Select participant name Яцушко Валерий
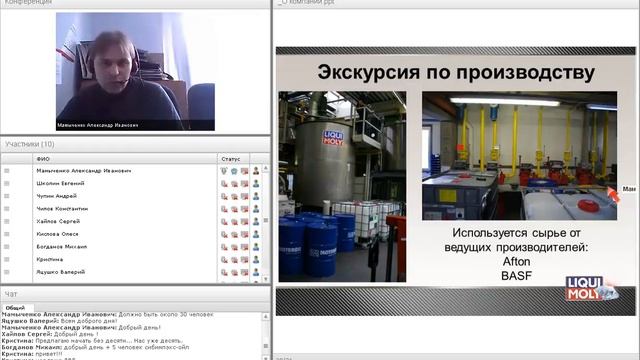This screenshot has height=360, width=640. point(60,272)
